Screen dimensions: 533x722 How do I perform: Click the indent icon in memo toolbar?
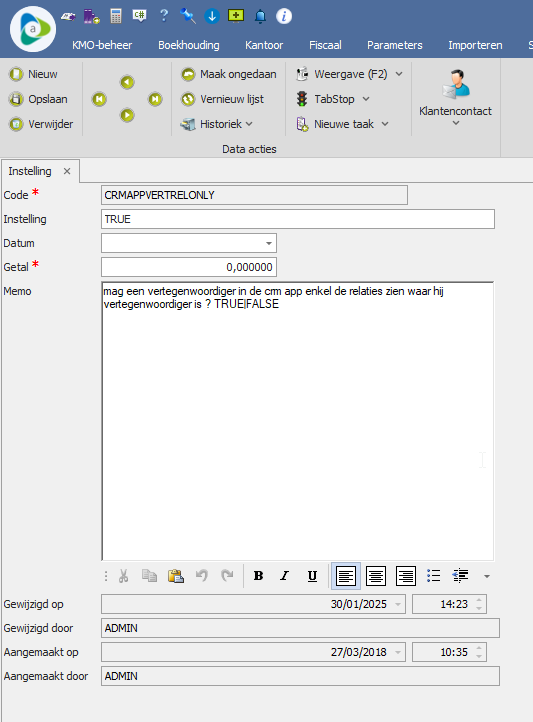click(460, 576)
